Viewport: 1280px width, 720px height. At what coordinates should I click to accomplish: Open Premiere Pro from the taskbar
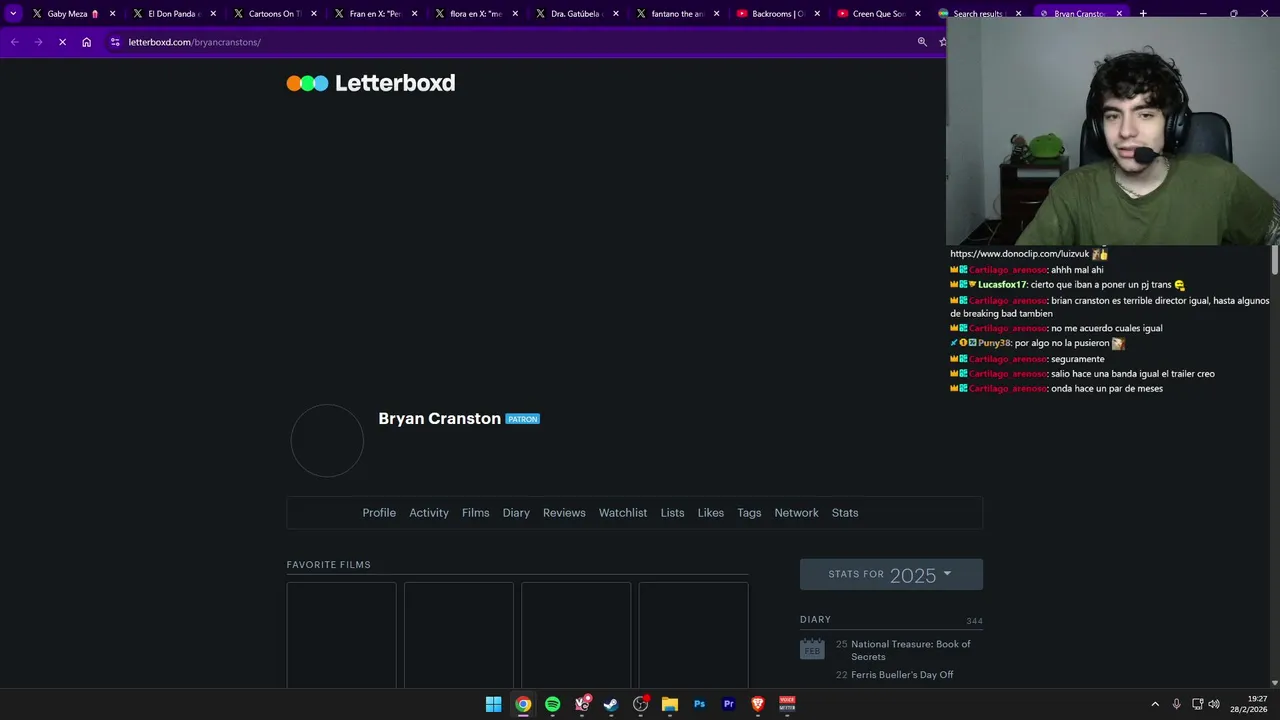coord(729,704)
